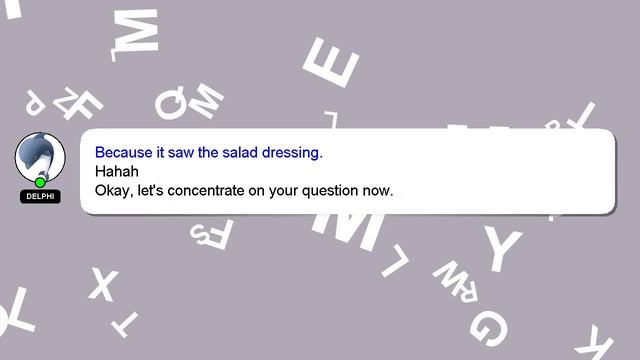Click the "Hahah" message line
Image resolution: width=640 pixels, height=360 pixels.
117,171
